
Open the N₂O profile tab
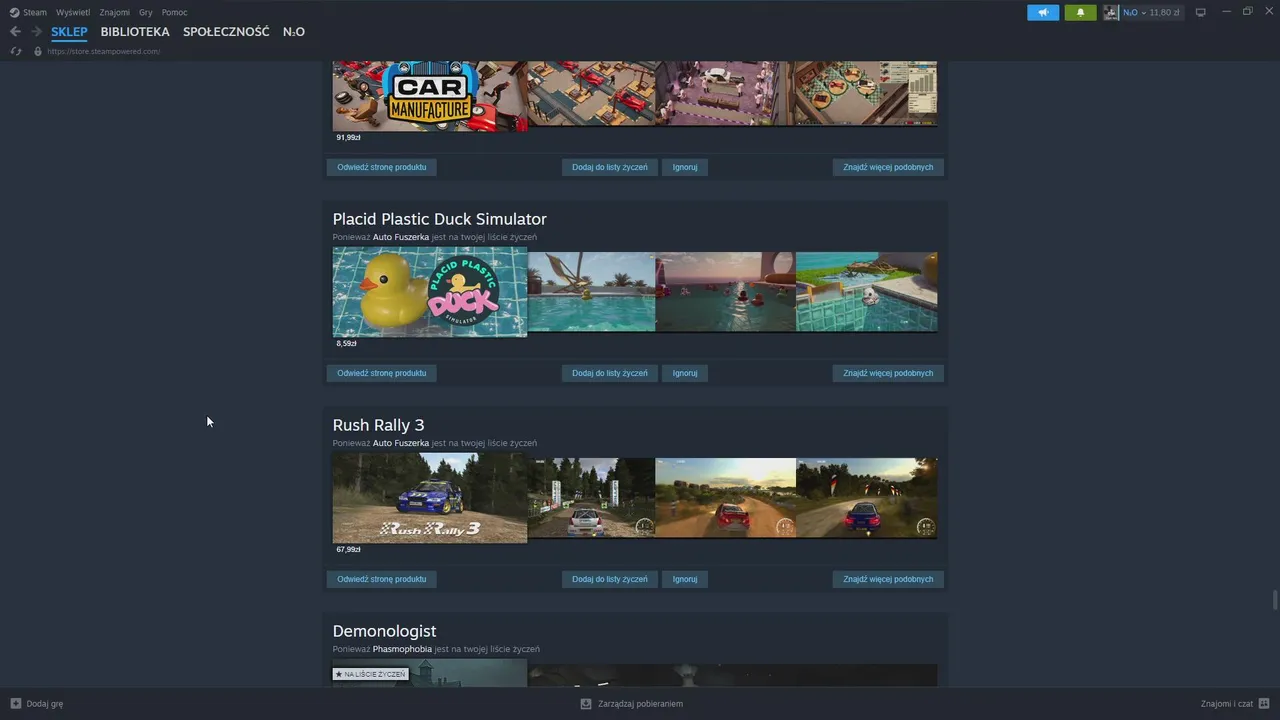pyautogui.click(x=294, y=32)
